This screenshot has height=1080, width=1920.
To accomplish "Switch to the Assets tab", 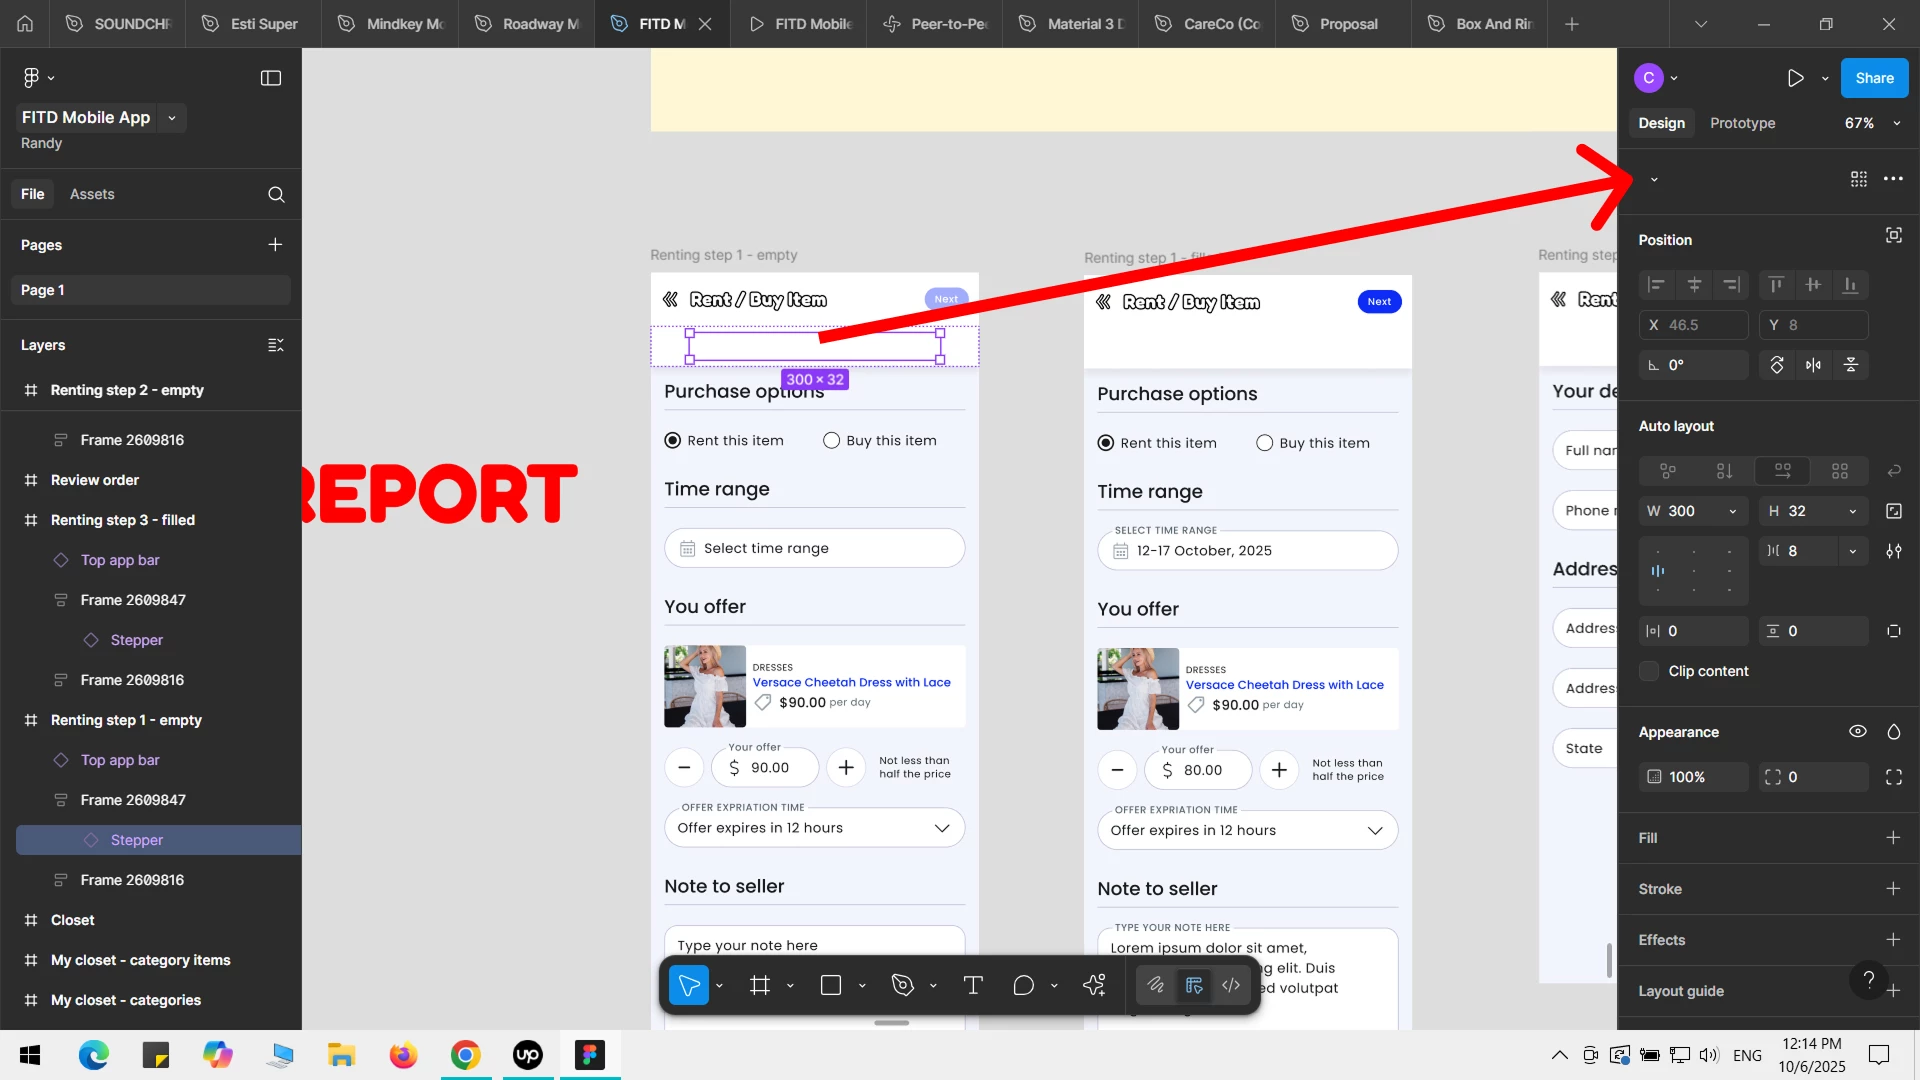I will point(92,194).
